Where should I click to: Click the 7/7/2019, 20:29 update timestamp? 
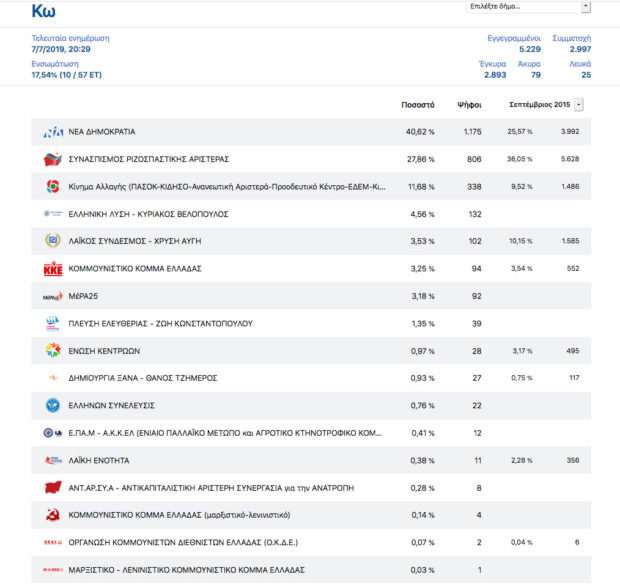coord(61,49)
